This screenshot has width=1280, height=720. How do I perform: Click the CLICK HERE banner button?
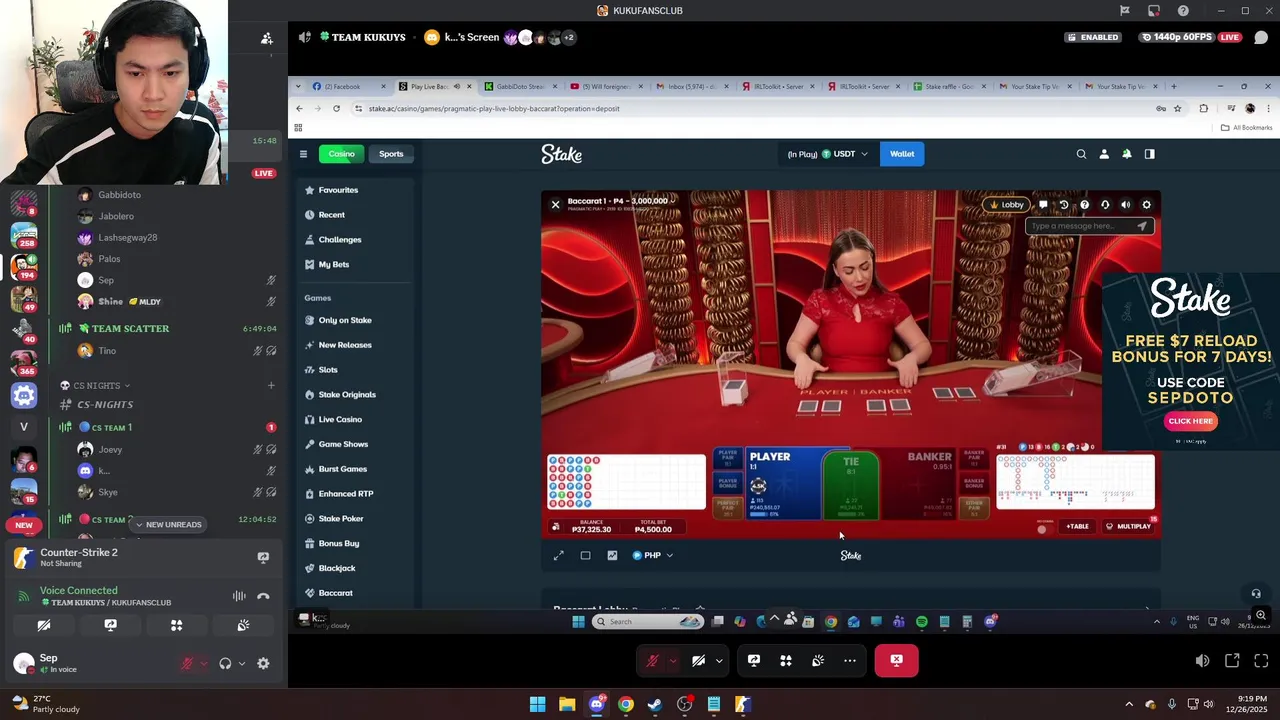click(x=1190, y=421)
